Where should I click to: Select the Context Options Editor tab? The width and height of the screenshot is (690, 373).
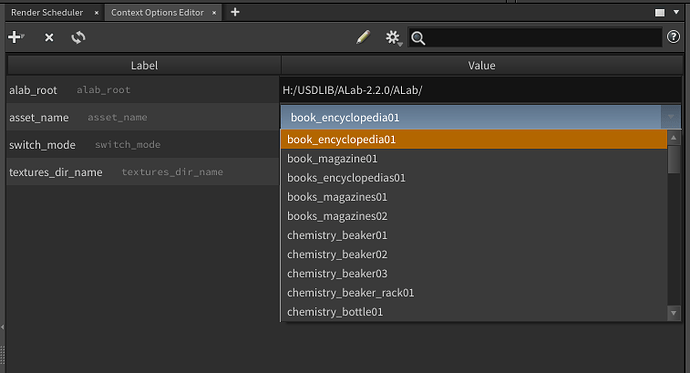click(x=157, y=12)
